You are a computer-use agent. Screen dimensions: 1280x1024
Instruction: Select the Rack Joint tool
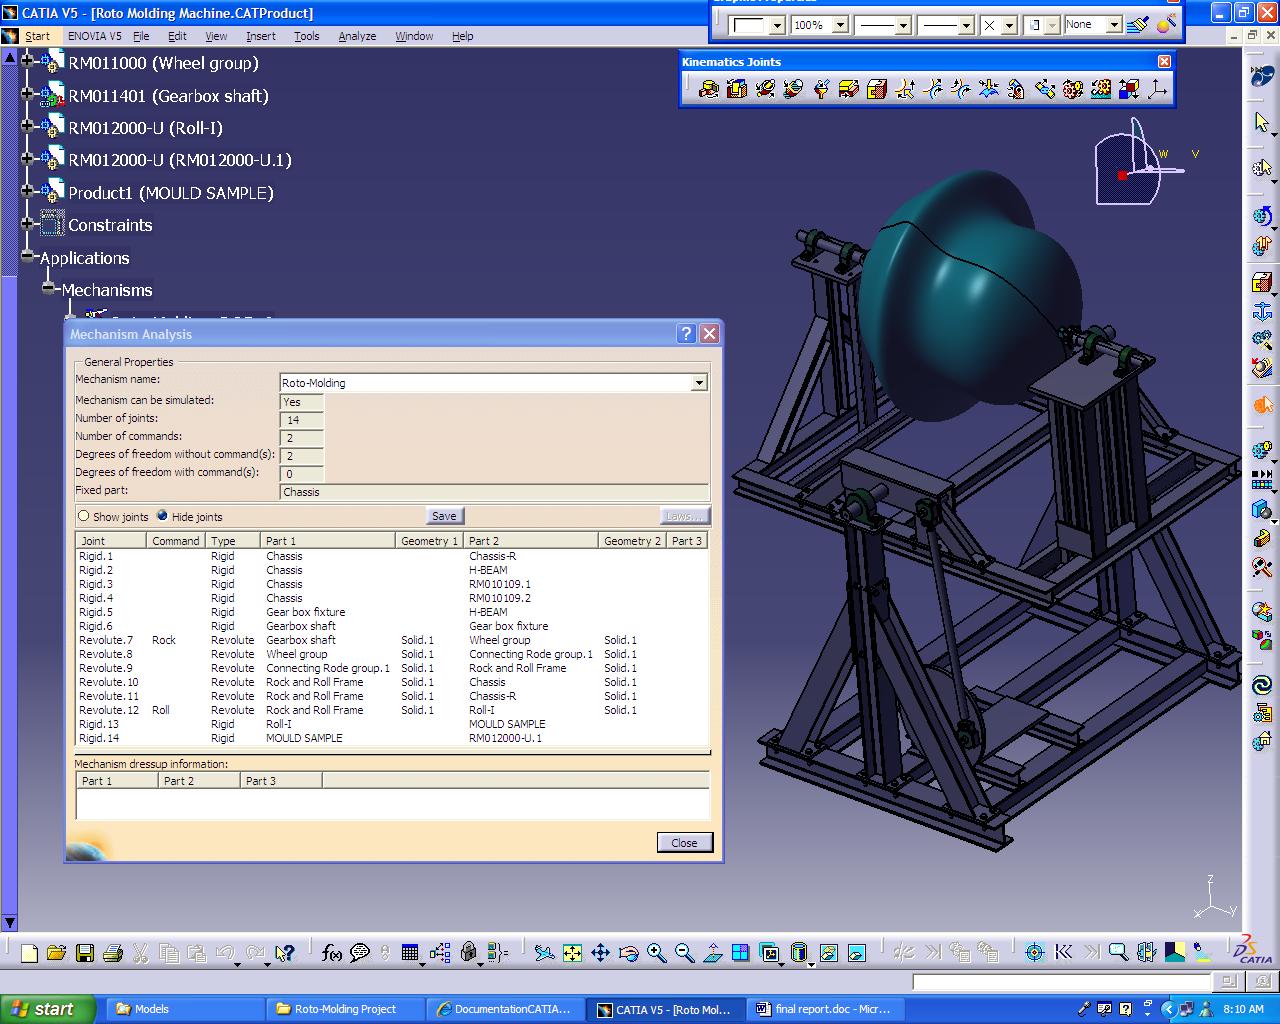pos(1101,90)
